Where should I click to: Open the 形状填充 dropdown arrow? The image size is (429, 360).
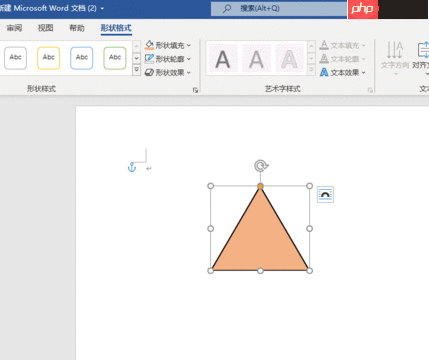[189, 45]
